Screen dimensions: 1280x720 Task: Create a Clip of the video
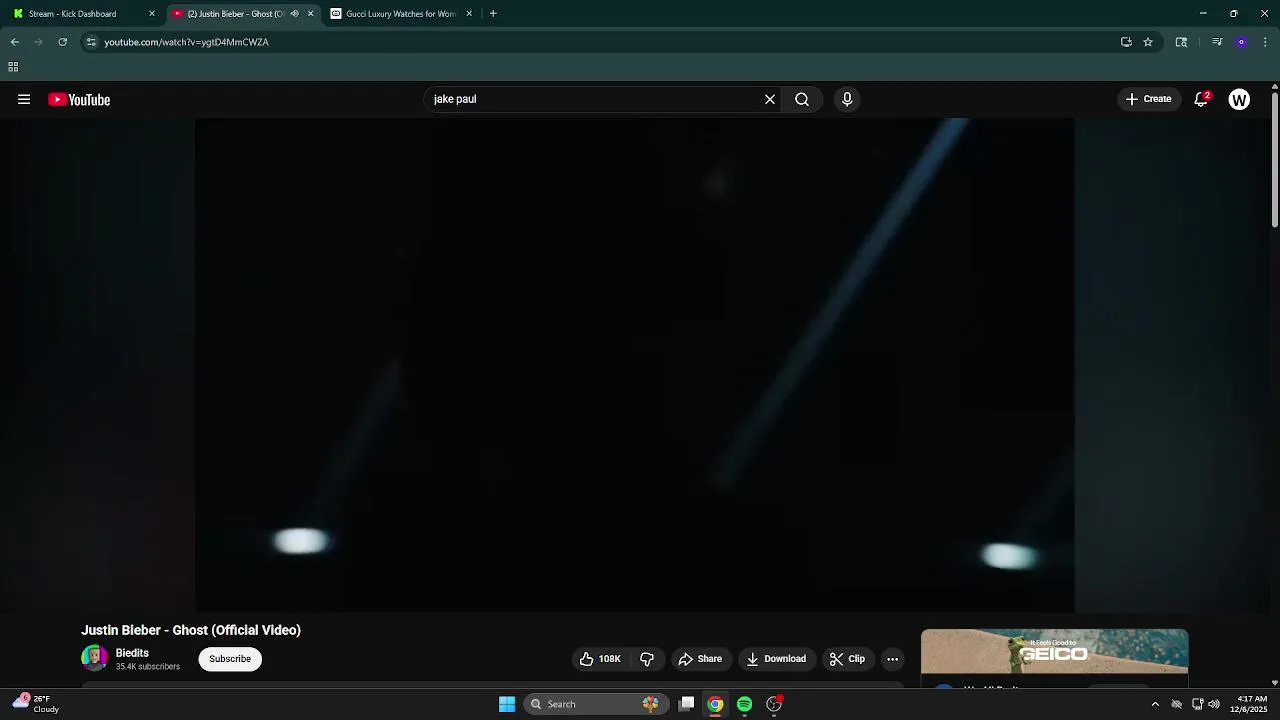(x=847, y=659)
